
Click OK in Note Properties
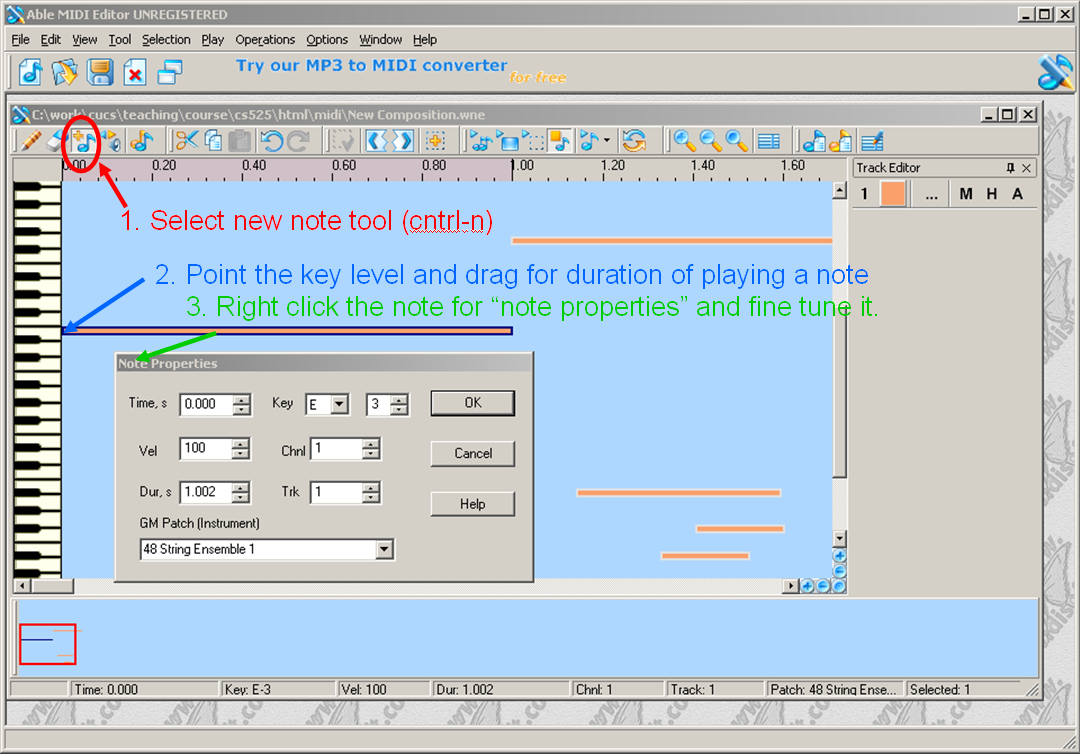tap(471, 403)
